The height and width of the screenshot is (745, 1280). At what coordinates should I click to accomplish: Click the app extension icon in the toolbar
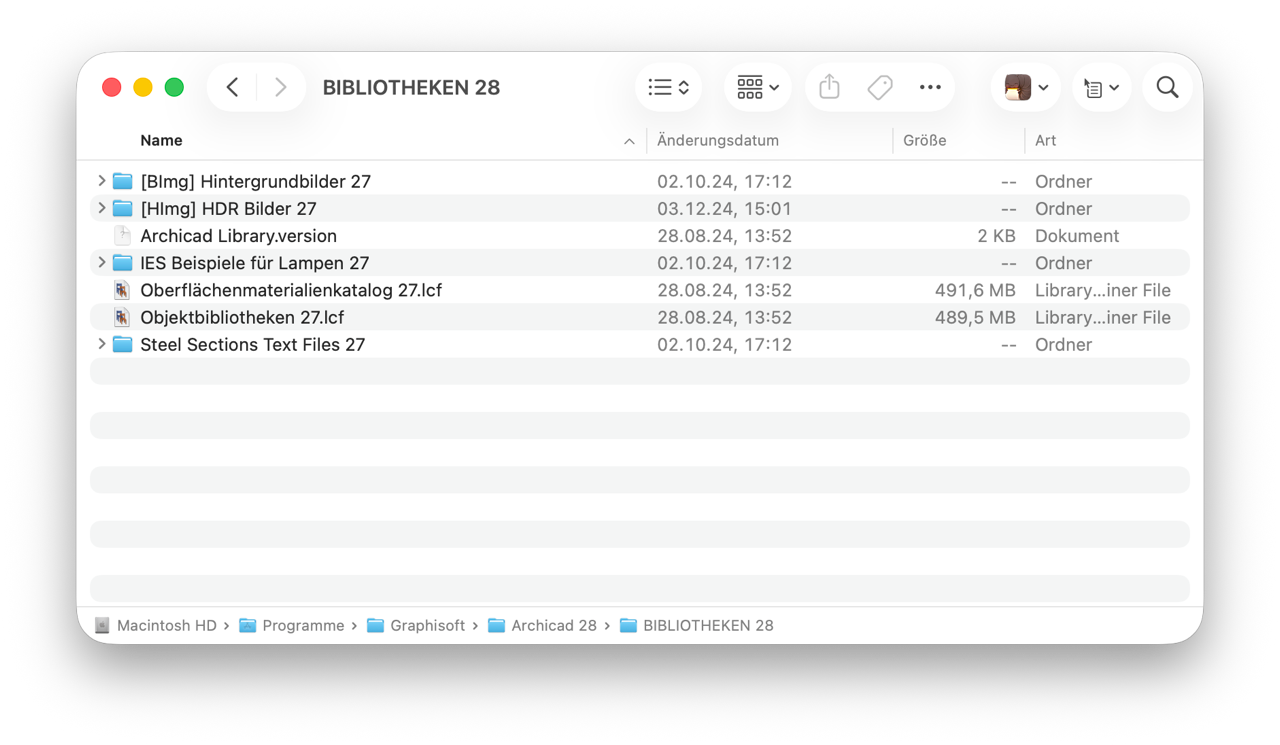coord(1018,87)
